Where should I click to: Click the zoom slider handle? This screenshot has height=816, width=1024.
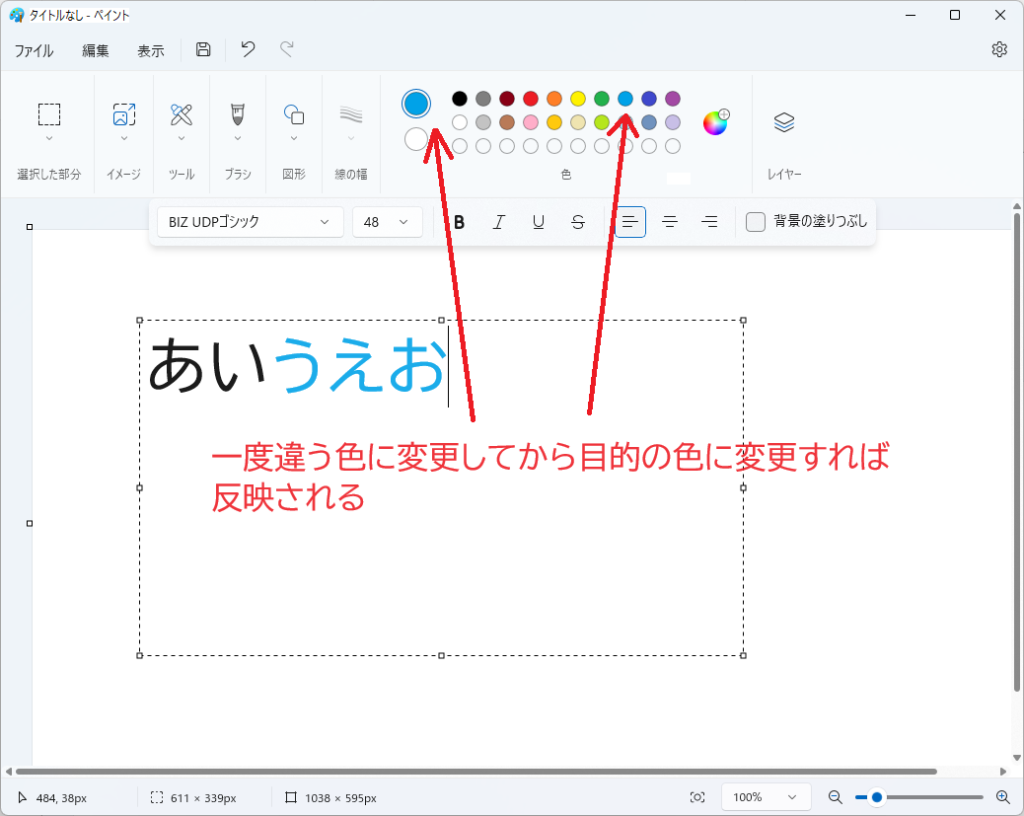(x=877, y=797)
